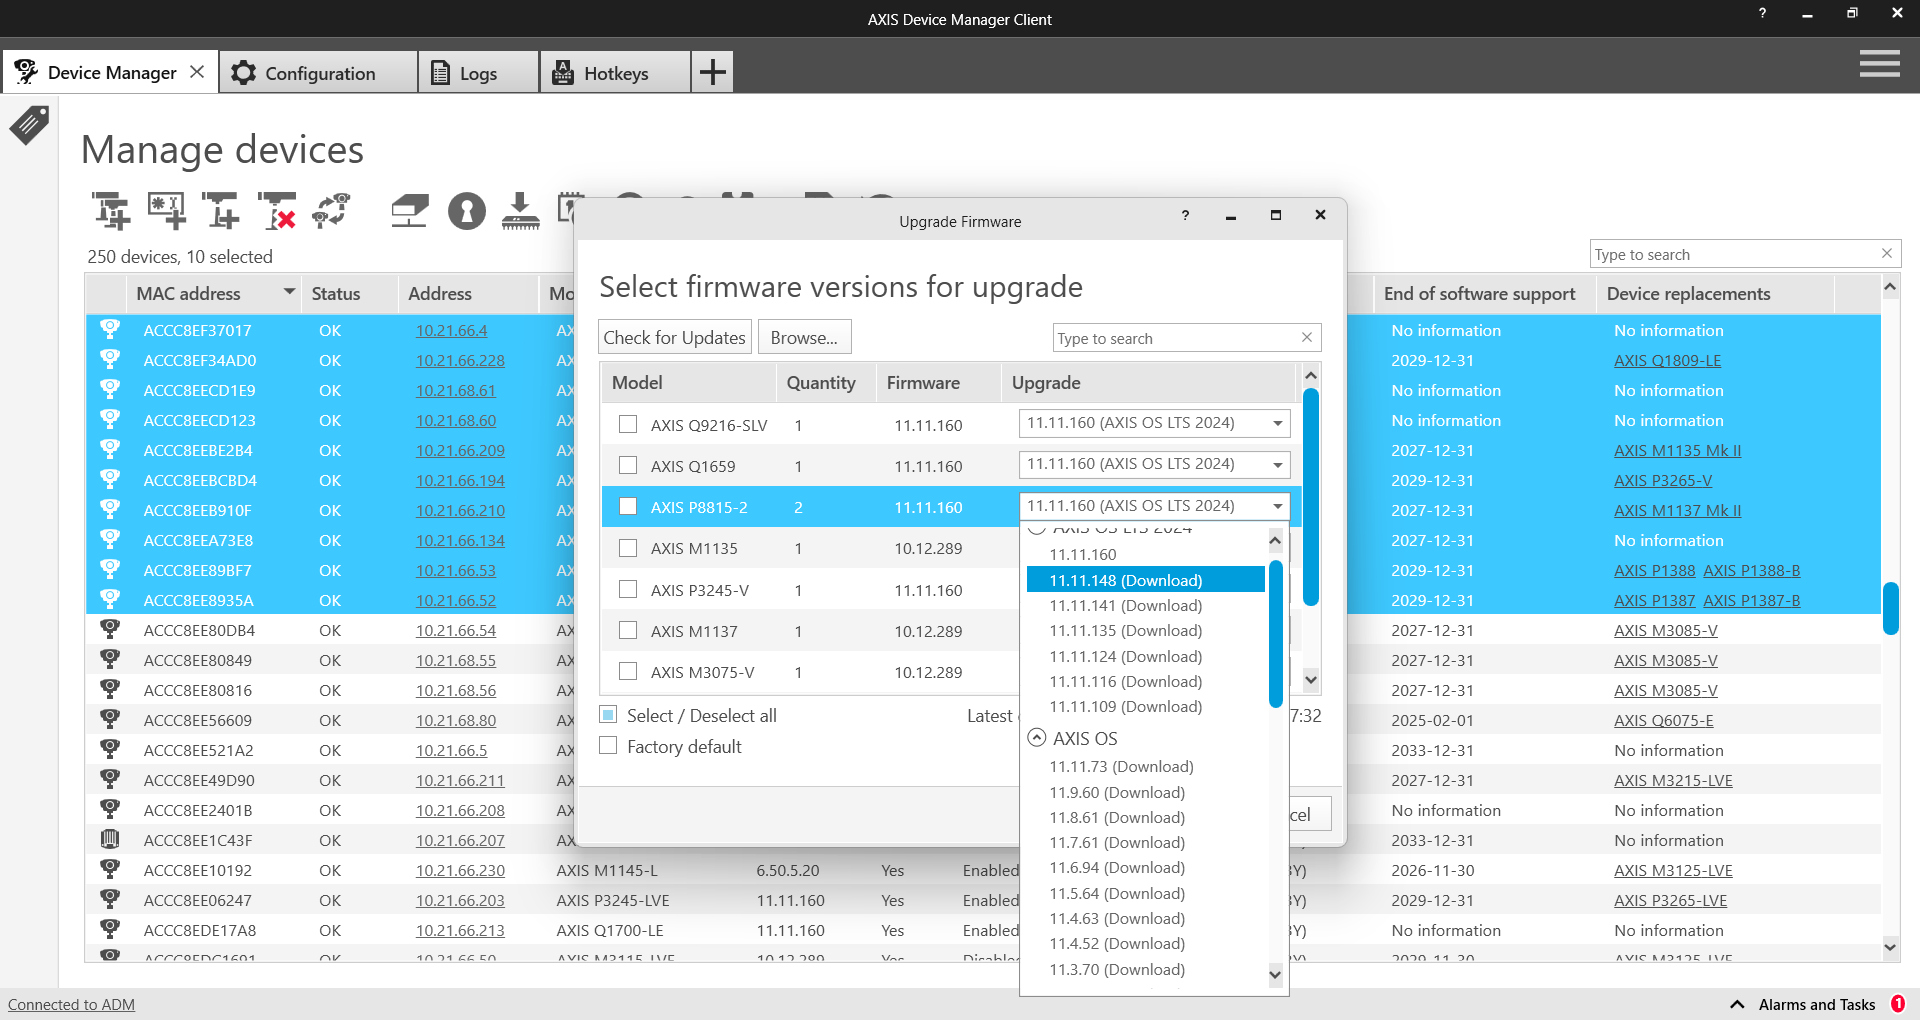Select the Device Manager tab
The width and height of the screenshot is (1920, 1020).
click(110, 72)
